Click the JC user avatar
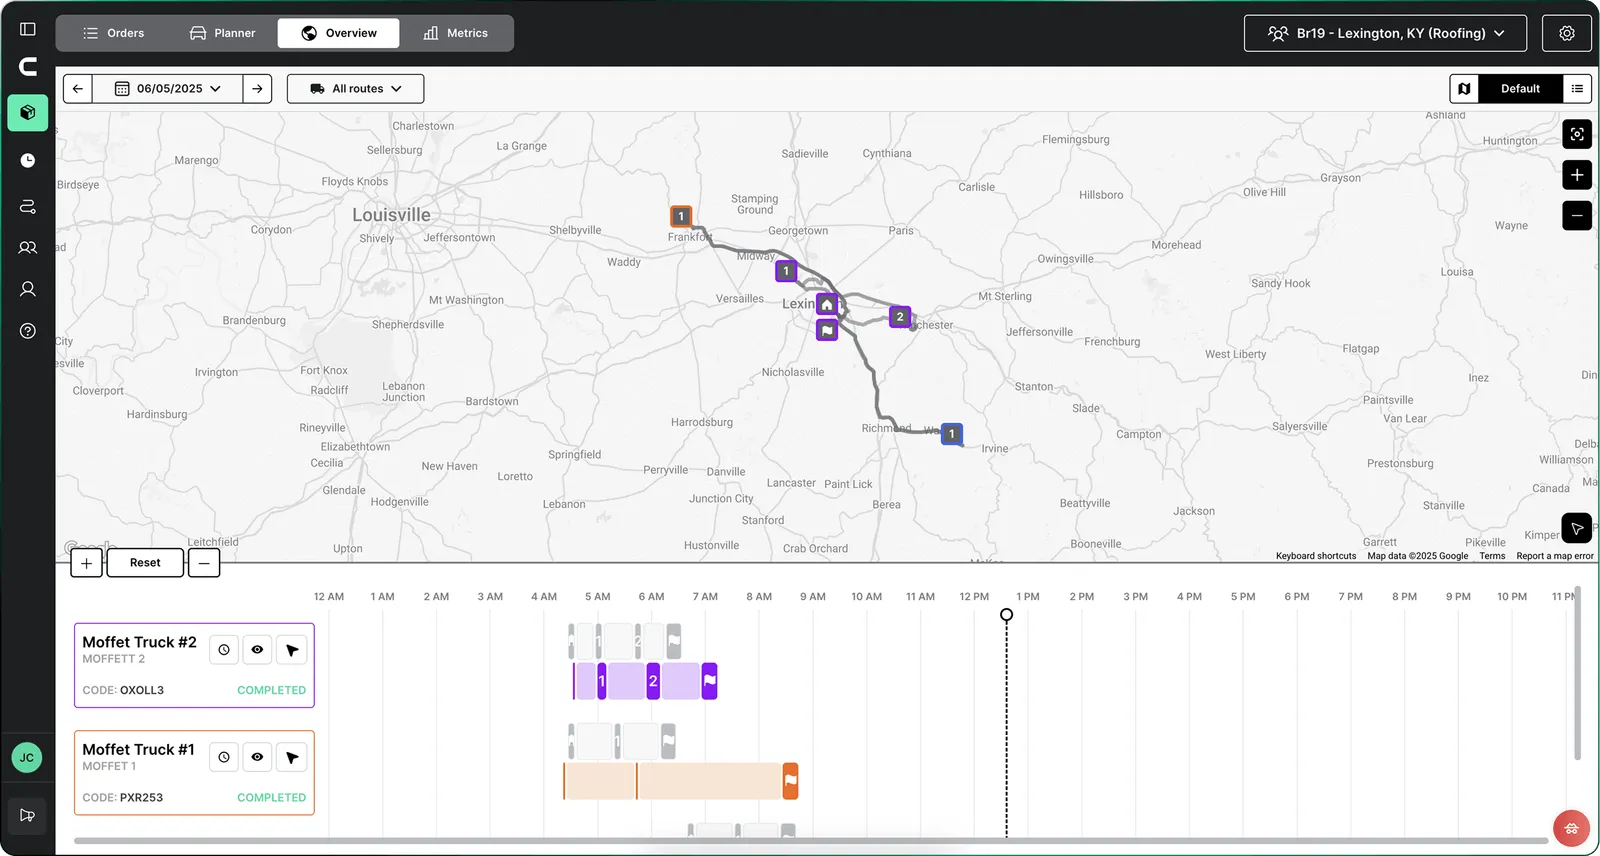Image resolution: width=1600 pixels, height=856 pixels. click(x=27, y=758)
